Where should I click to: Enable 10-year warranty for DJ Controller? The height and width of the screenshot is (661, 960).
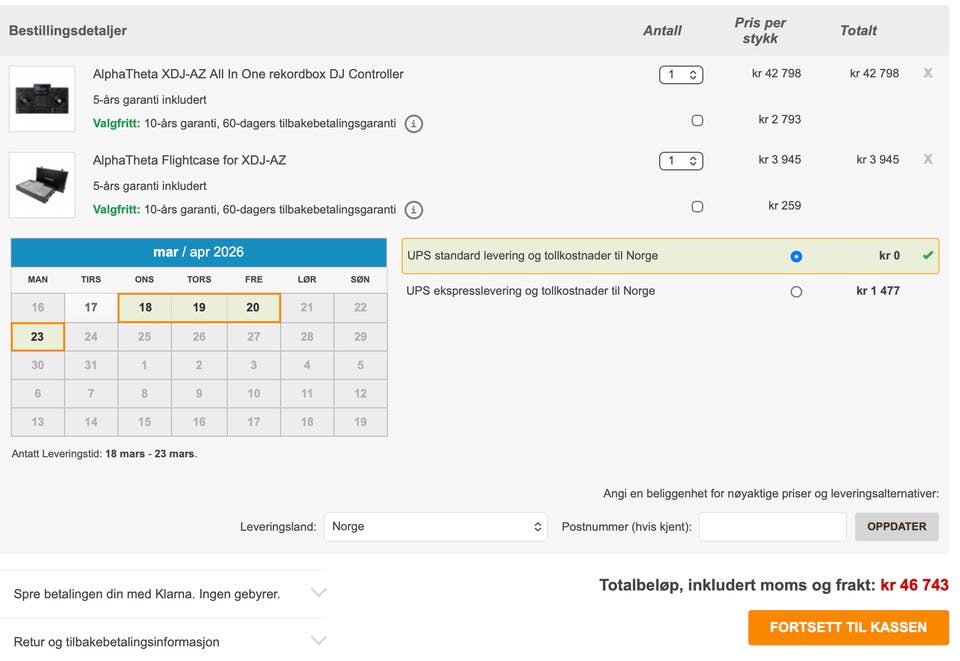pos(697,120)
